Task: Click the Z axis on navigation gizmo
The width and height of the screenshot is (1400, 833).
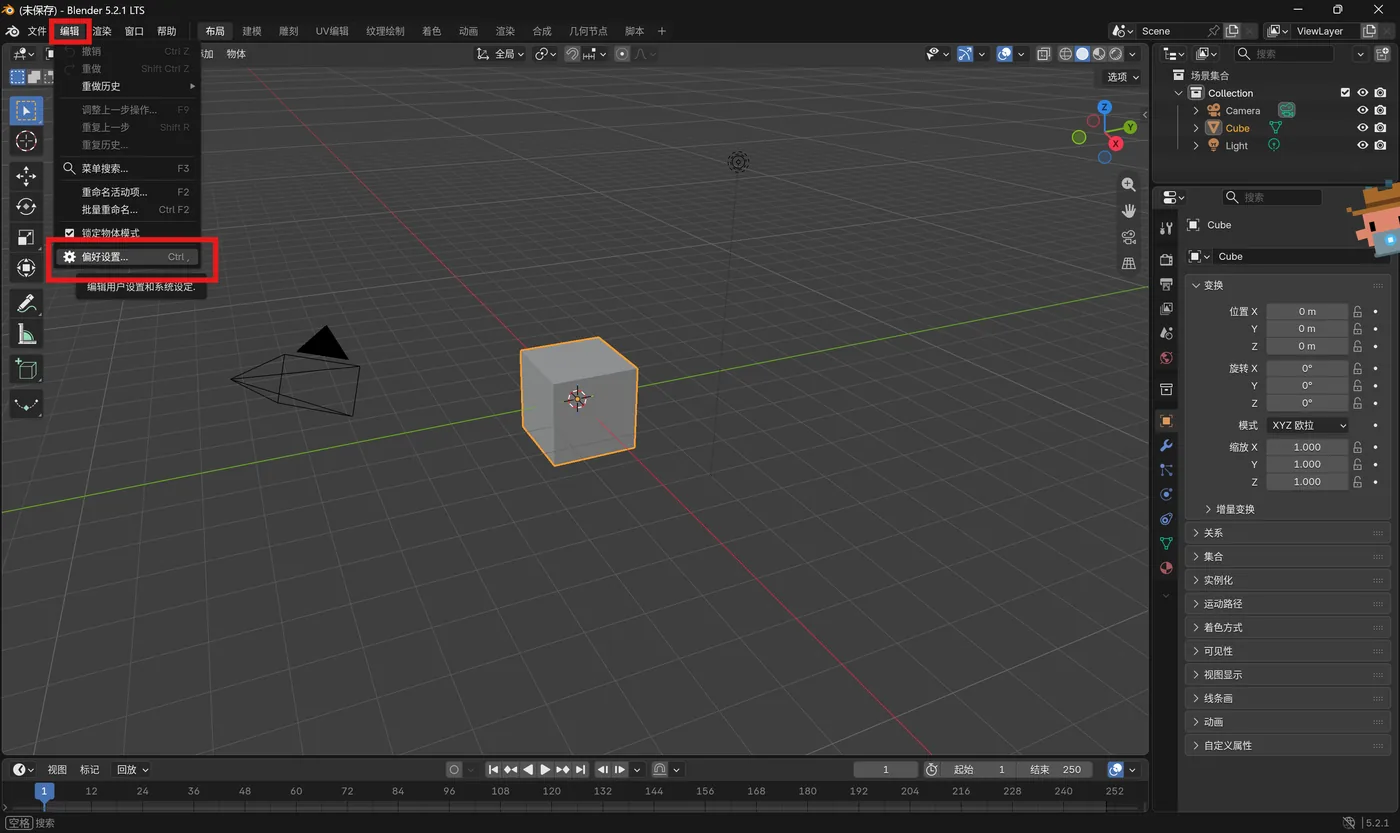Action: (1105, 107)
